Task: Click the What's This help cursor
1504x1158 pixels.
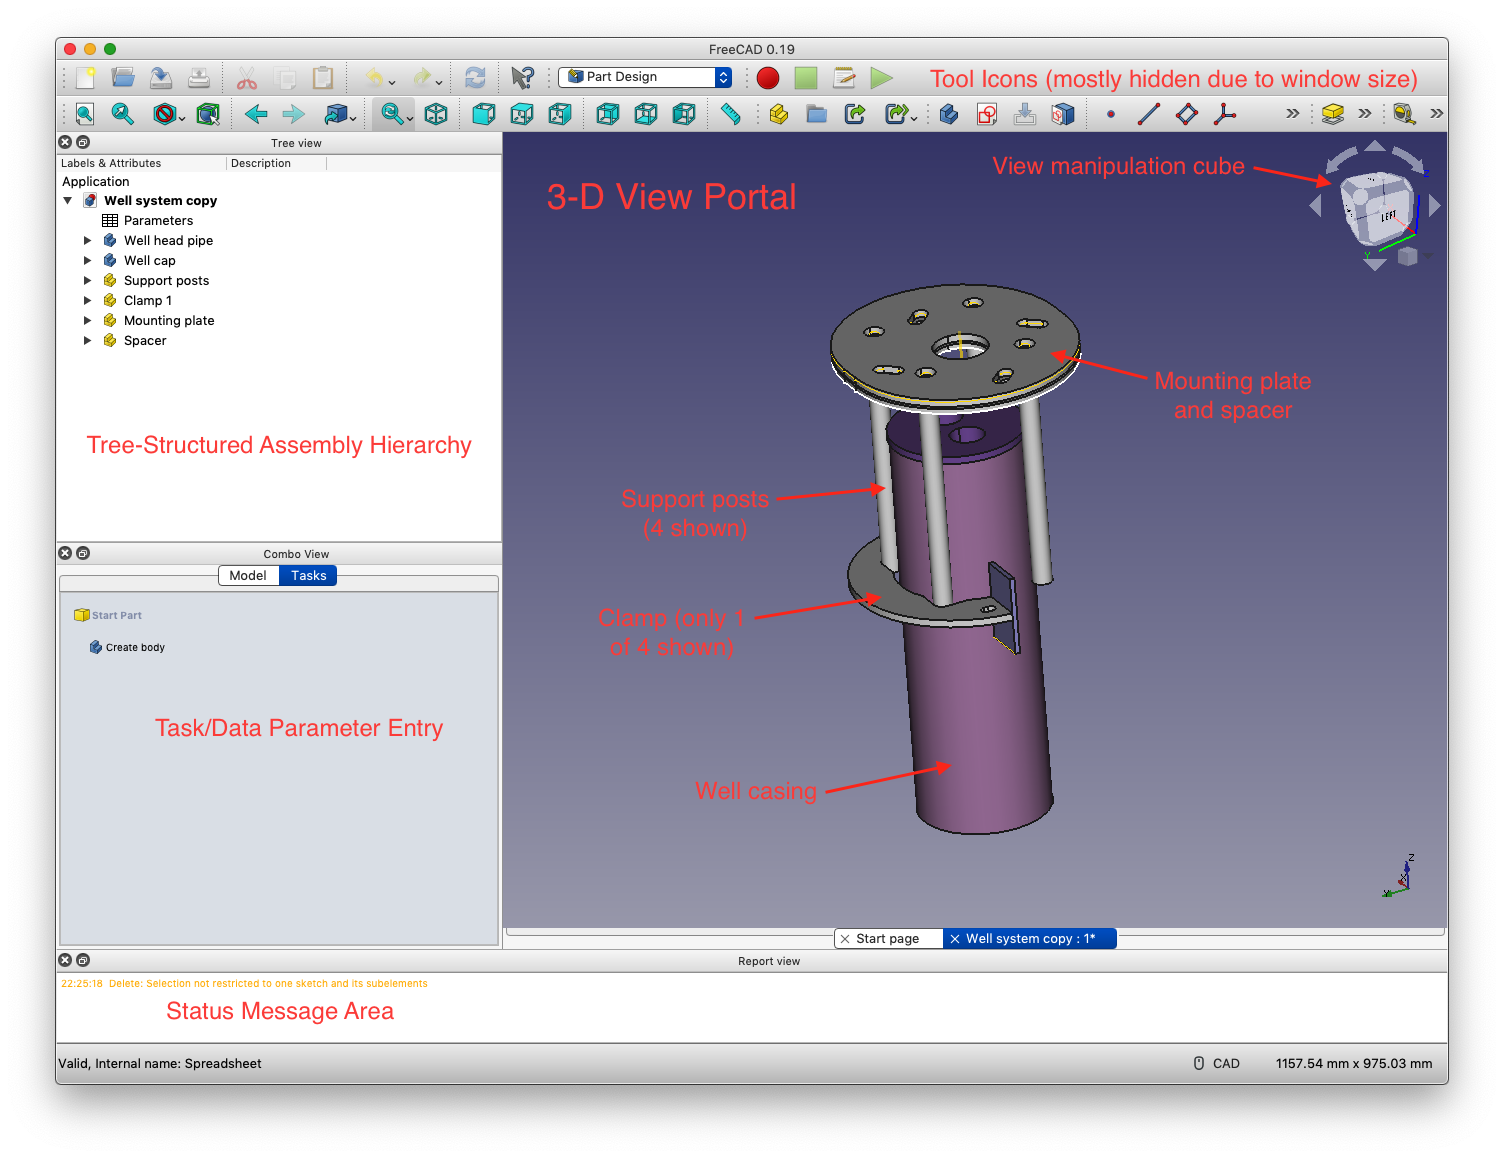Action: tap(522, 78)
